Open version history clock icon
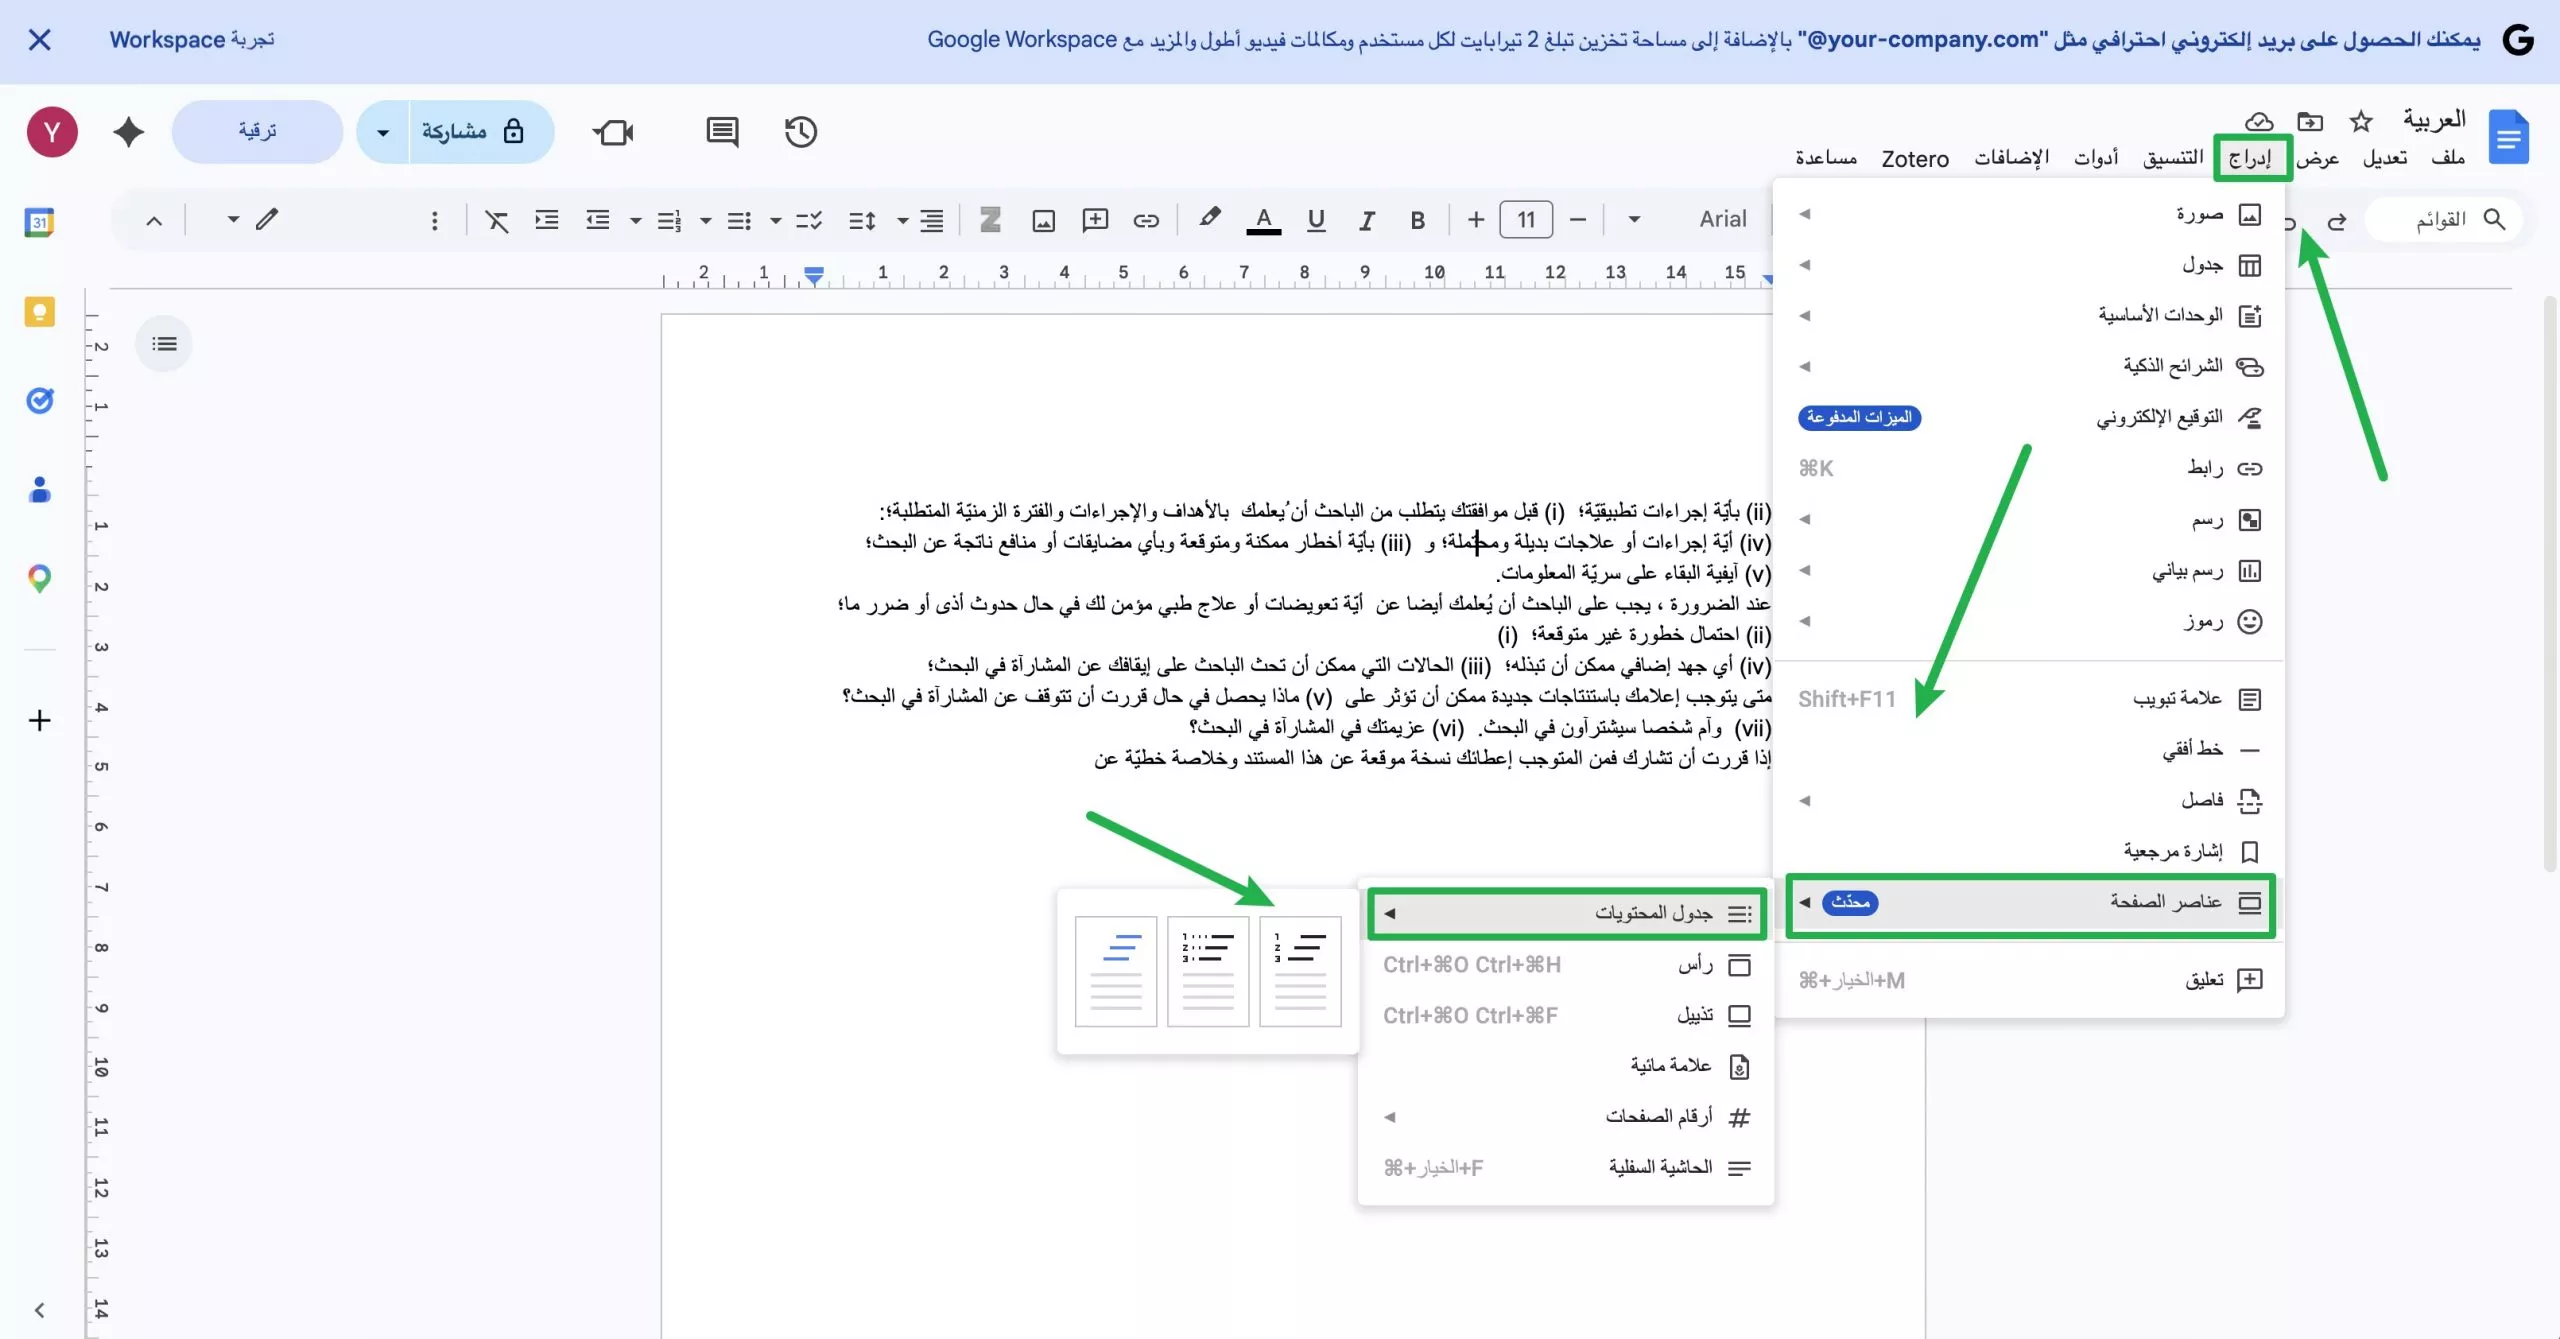Screen dimensions: 2560x1339 pos(800,132)
